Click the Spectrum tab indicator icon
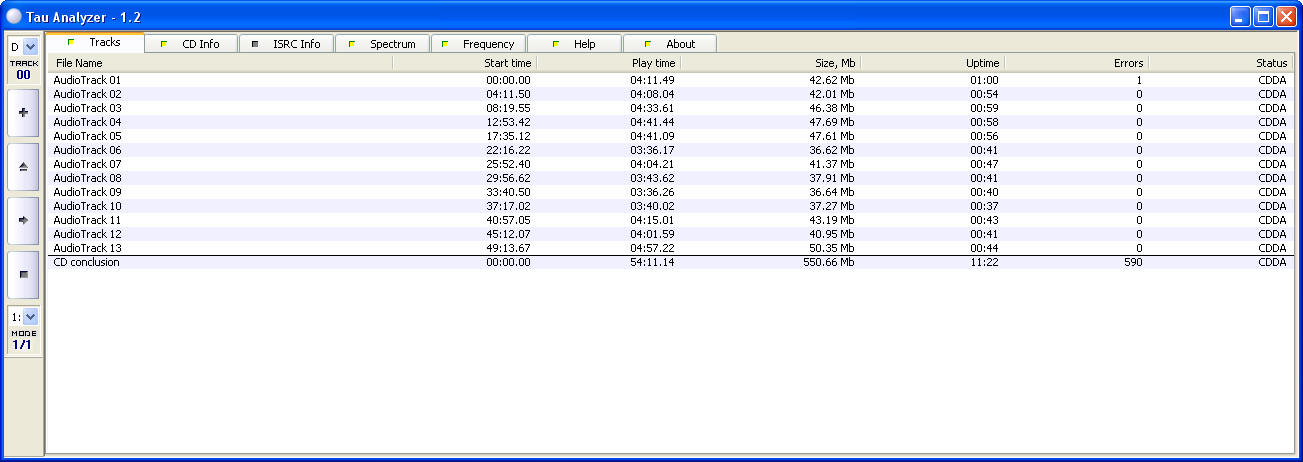 (x=351, y=44)
